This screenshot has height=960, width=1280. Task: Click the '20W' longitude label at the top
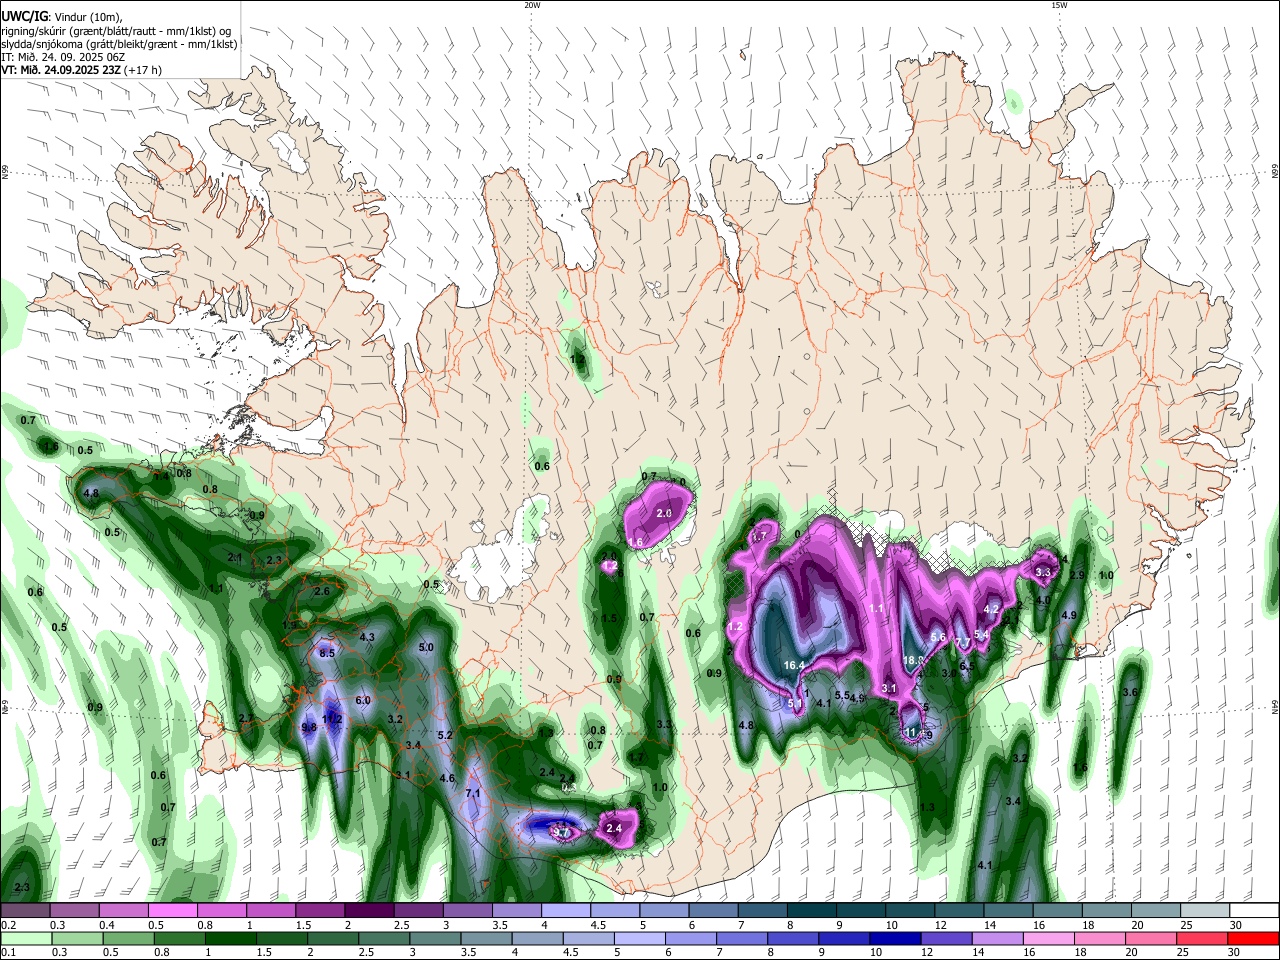(532, 5)
